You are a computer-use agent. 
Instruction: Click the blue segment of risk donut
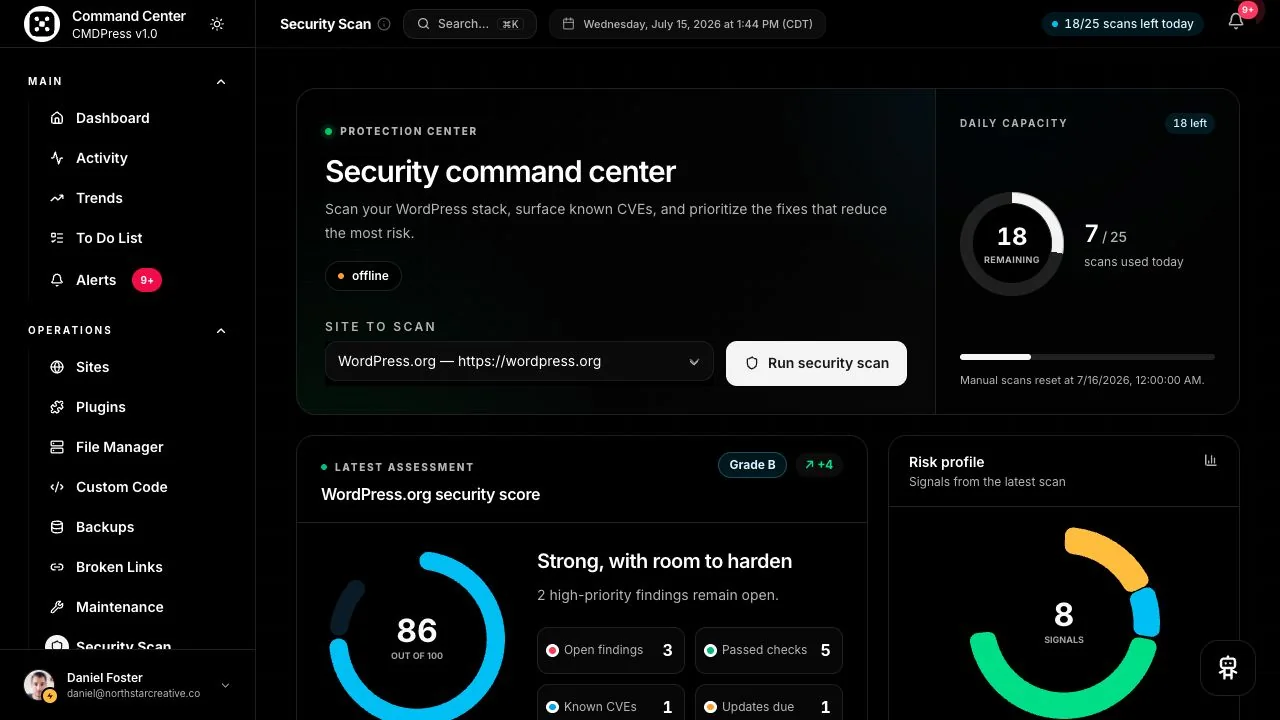pyautogui.click(x=1145, y=612)
